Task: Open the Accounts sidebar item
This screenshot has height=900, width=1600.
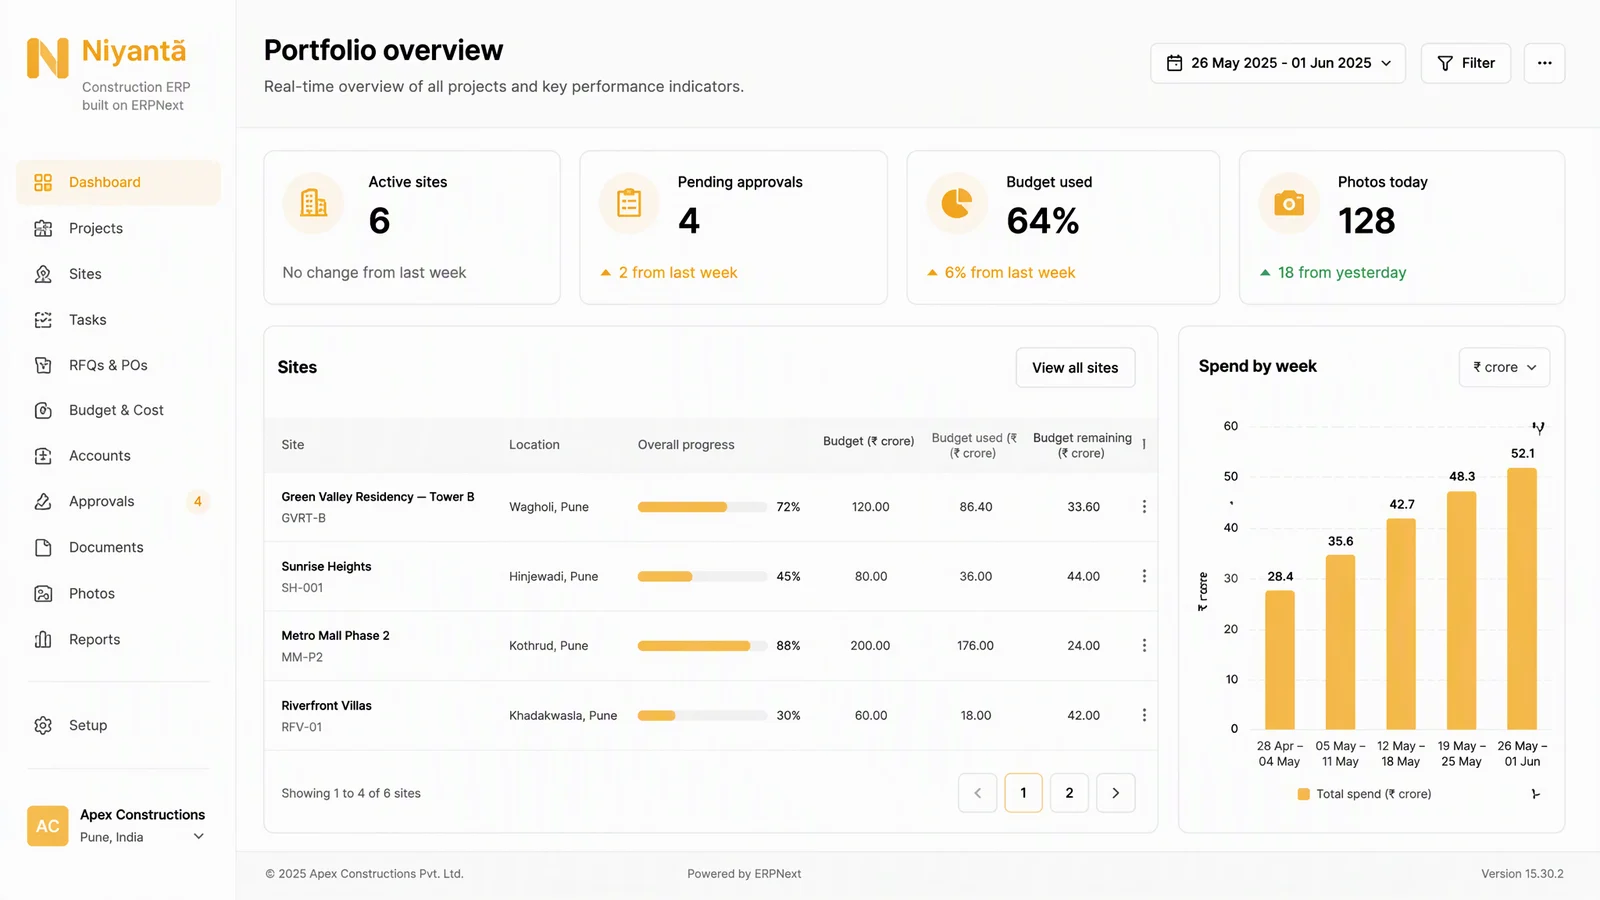Action: coord(119,456)
